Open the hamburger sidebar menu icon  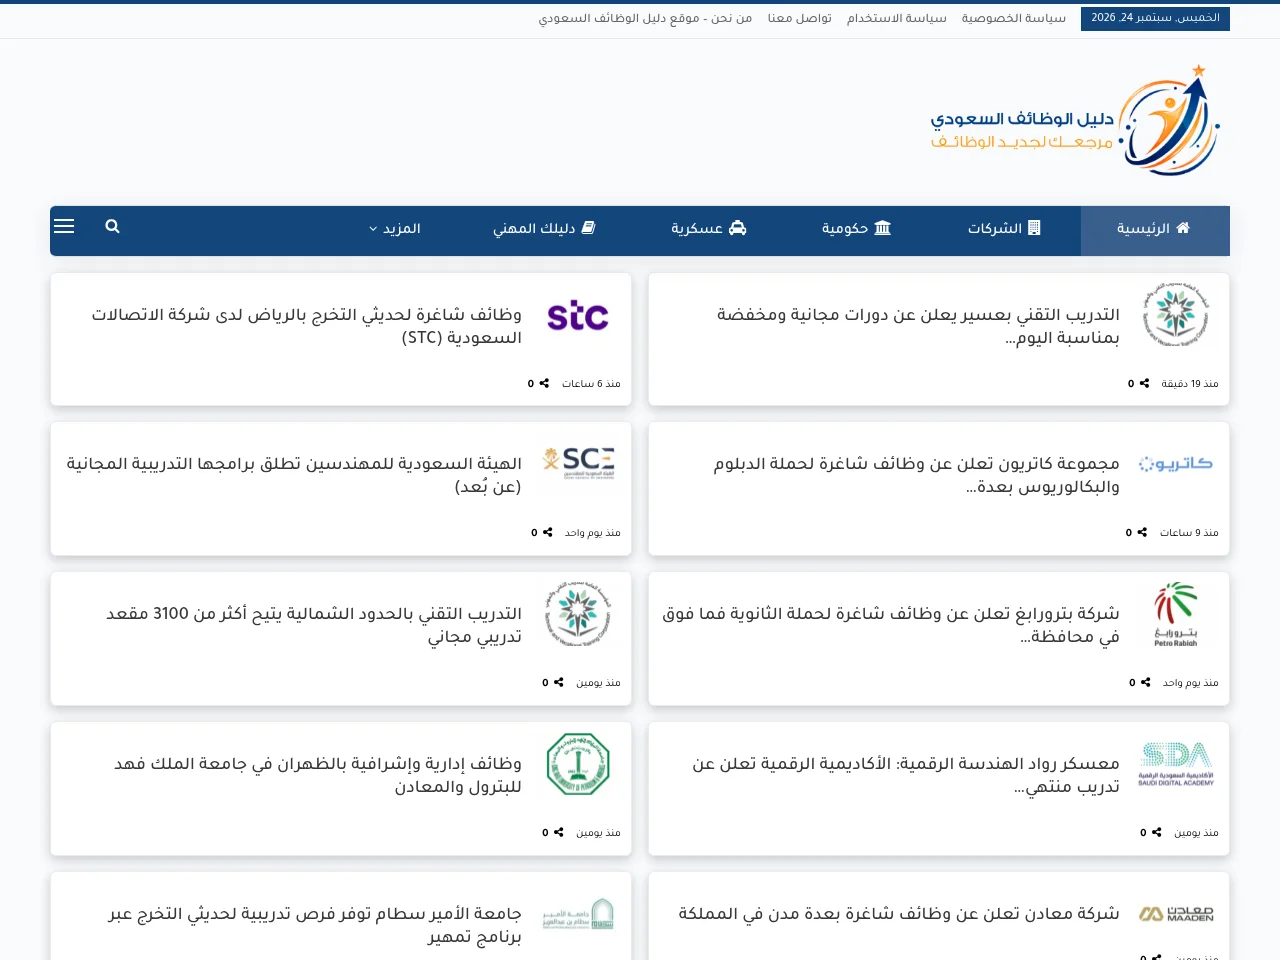coord(64,226)
